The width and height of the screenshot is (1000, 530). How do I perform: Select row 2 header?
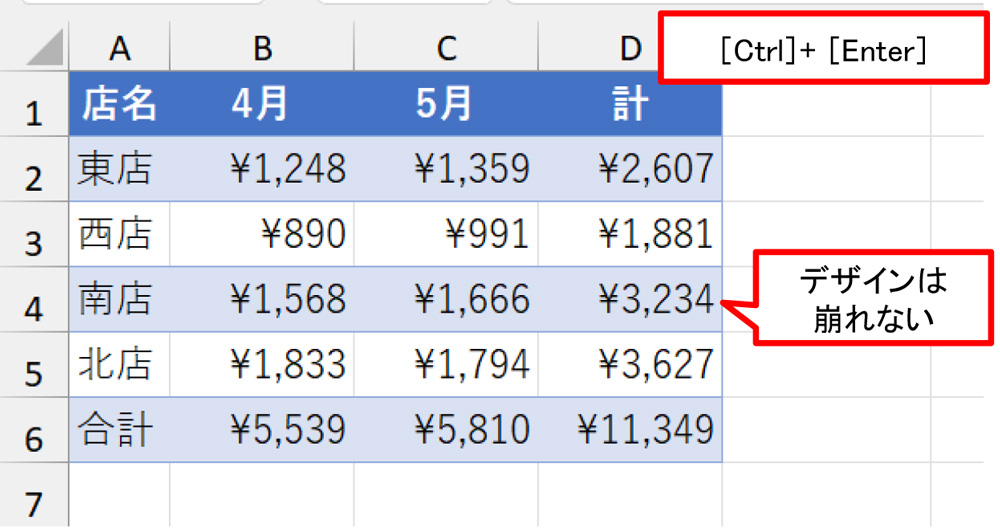click(34, 169)
